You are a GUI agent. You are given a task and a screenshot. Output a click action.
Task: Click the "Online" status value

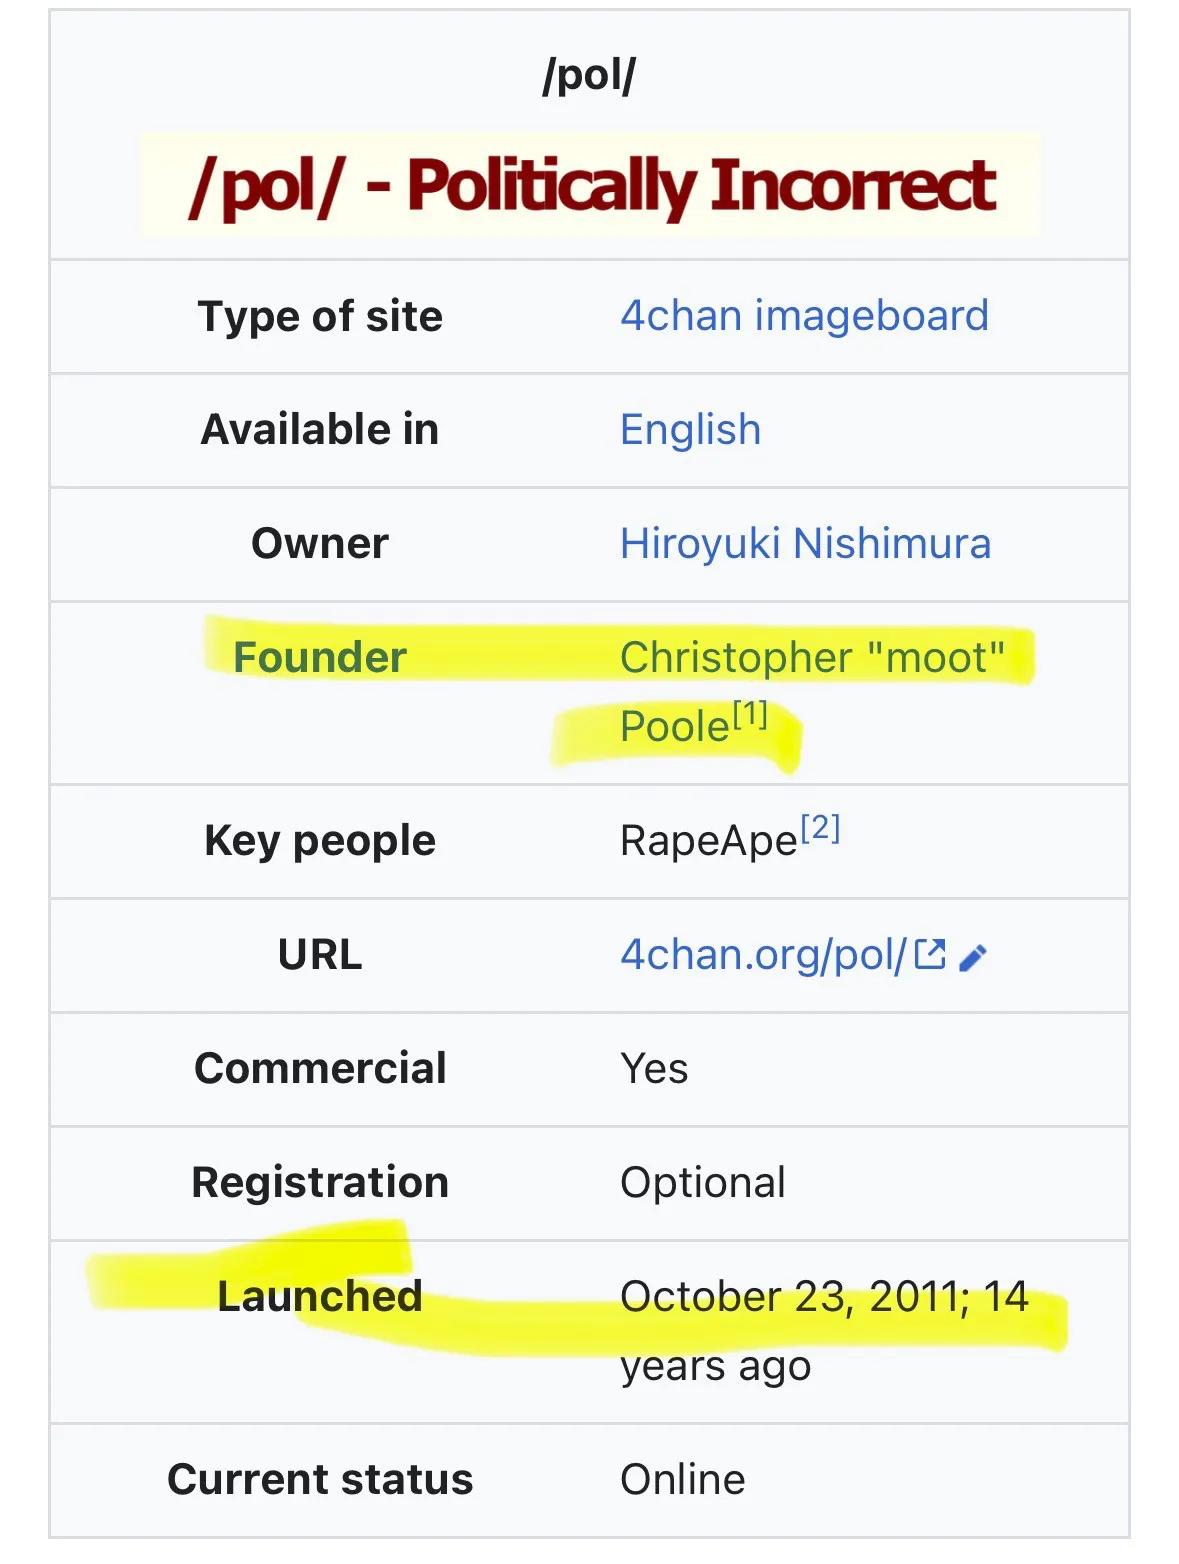click(x=682, y=1480)
